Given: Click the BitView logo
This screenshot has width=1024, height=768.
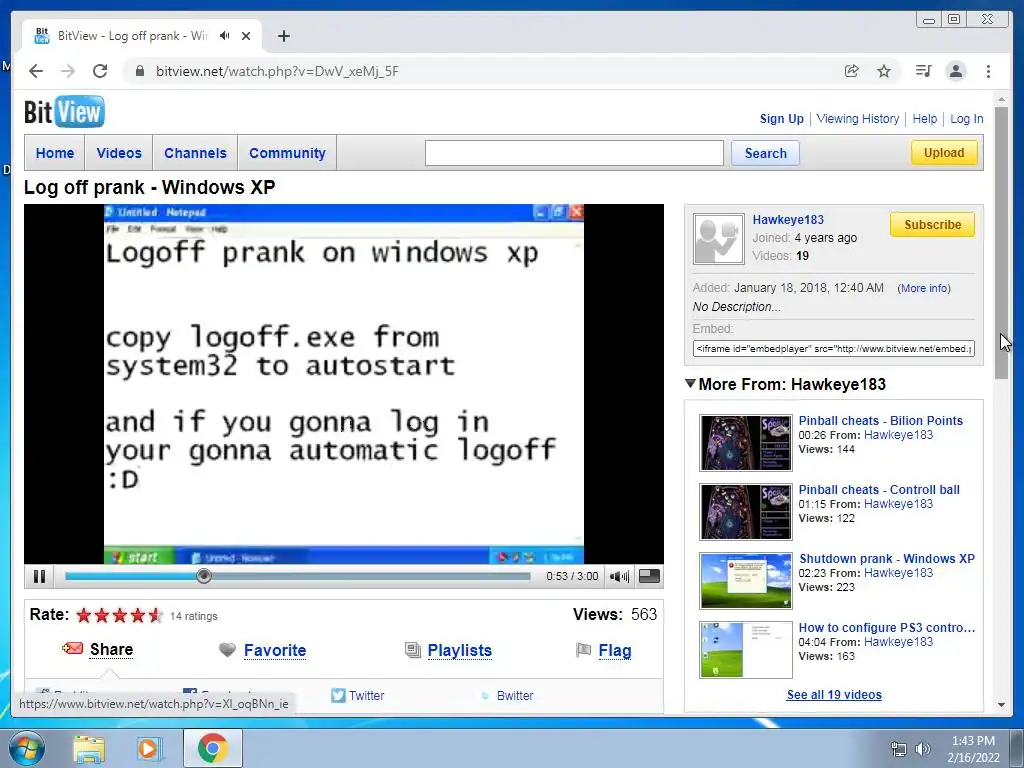Looking at the screenshot, I should (x=64, y=112).
